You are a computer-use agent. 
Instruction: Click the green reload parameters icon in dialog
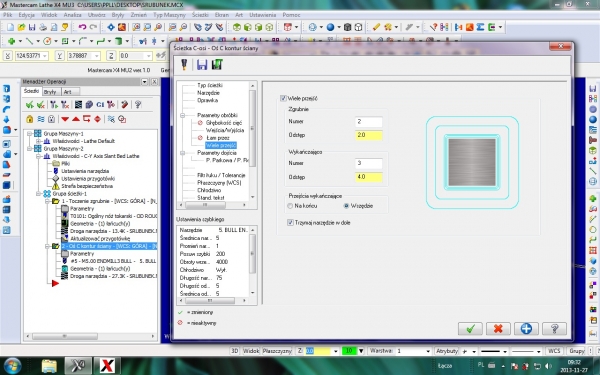click(x=217, y=65)
